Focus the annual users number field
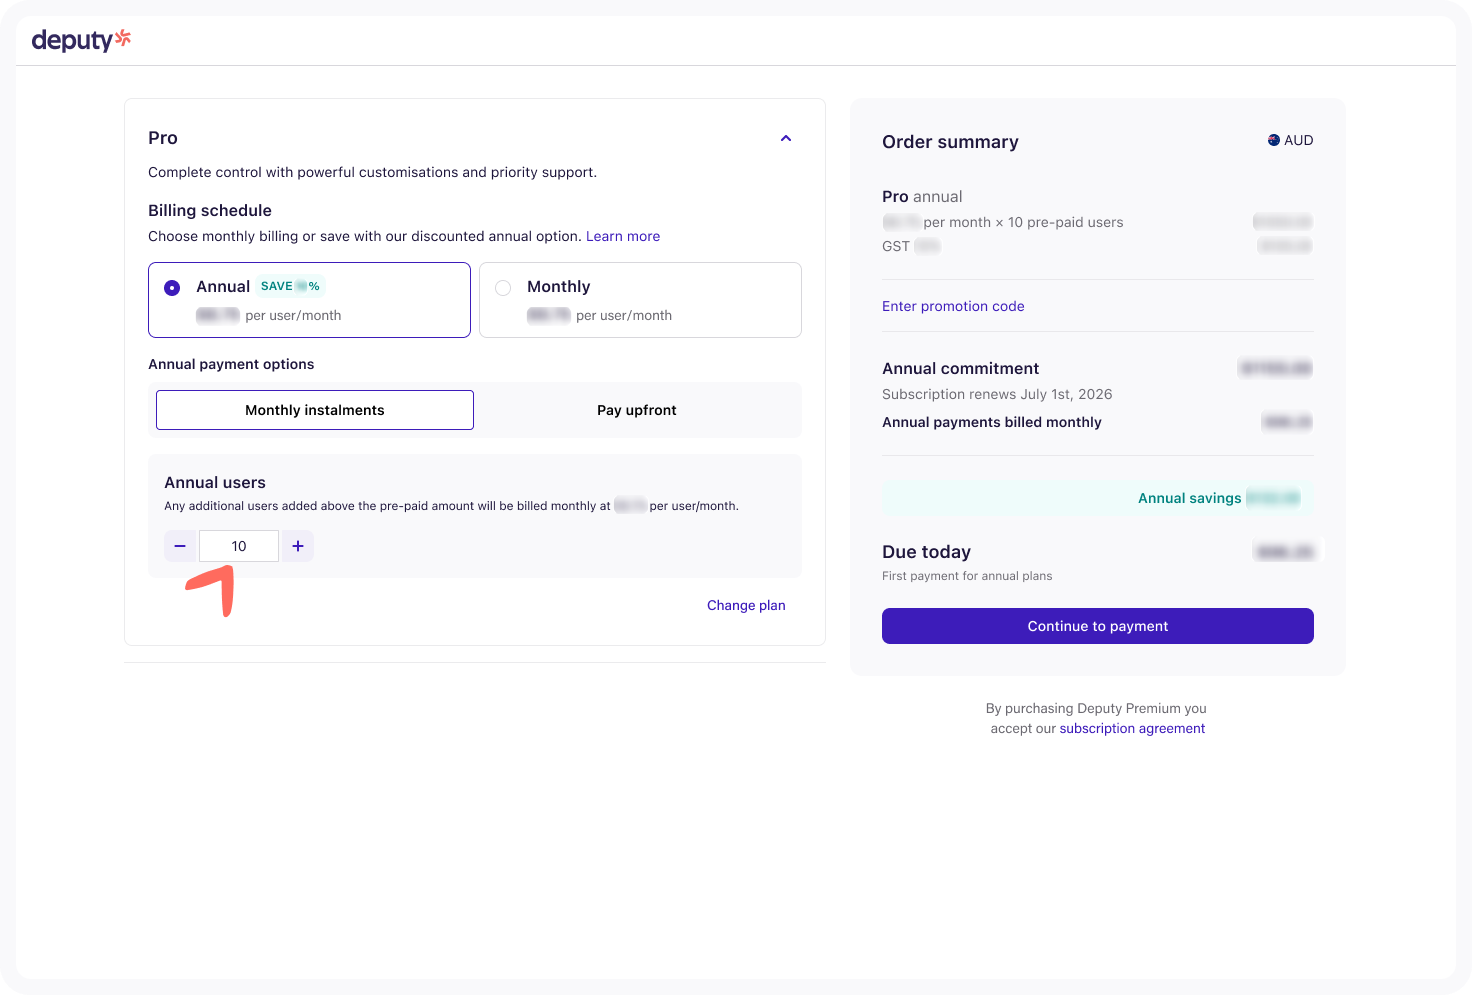The width and height of the screenshot is (1472, 995). pos(239,546)
